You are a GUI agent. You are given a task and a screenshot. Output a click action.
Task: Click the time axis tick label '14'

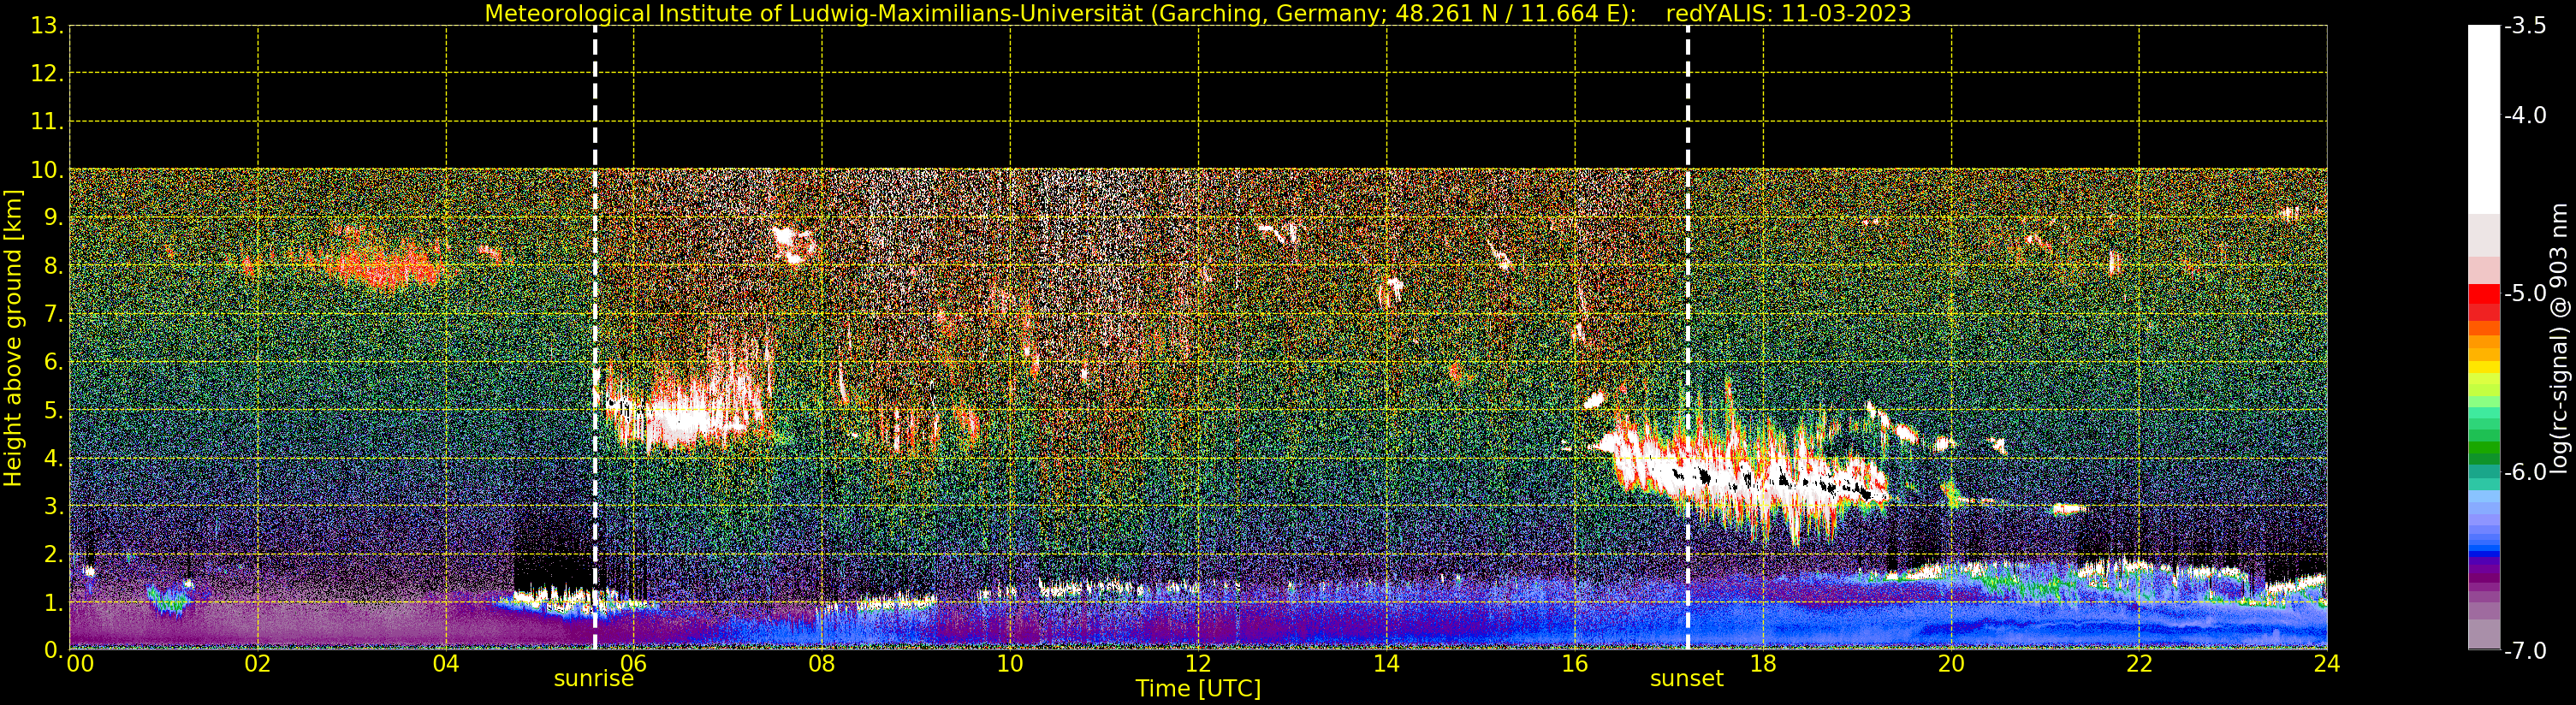point(1386,664)
